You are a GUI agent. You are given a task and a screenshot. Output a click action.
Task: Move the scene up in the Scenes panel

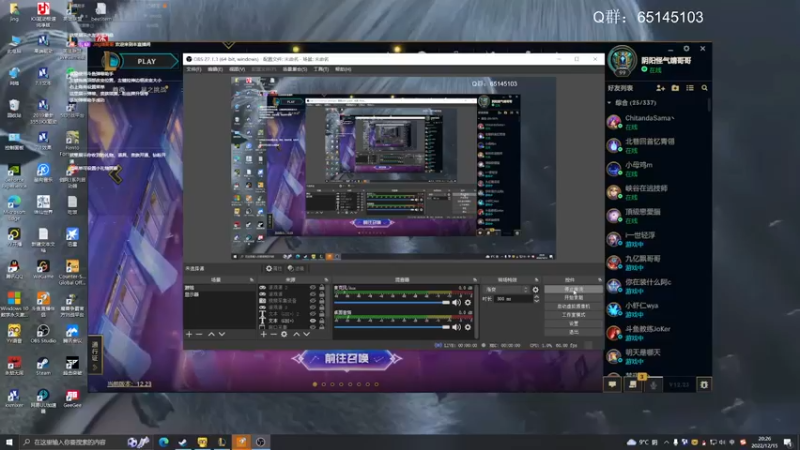click(x=211, y=334)
